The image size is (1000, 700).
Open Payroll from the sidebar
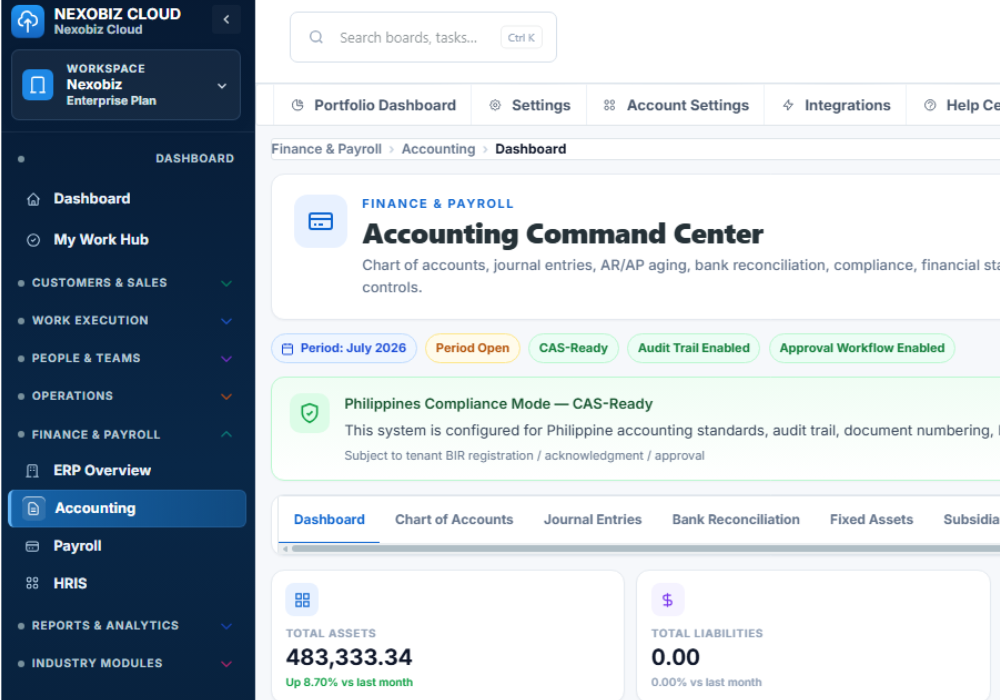127,546
